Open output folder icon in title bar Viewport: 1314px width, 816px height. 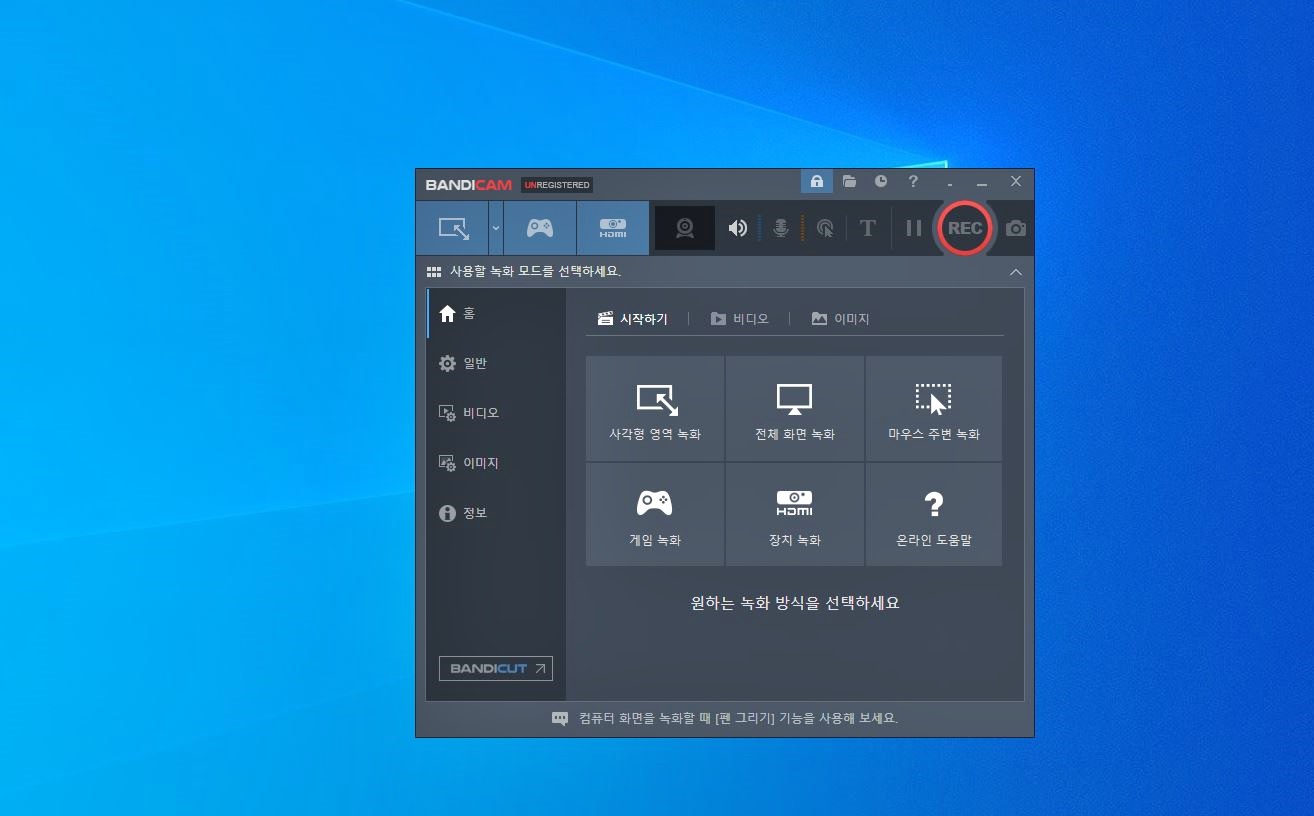click(x=849, y=181)
